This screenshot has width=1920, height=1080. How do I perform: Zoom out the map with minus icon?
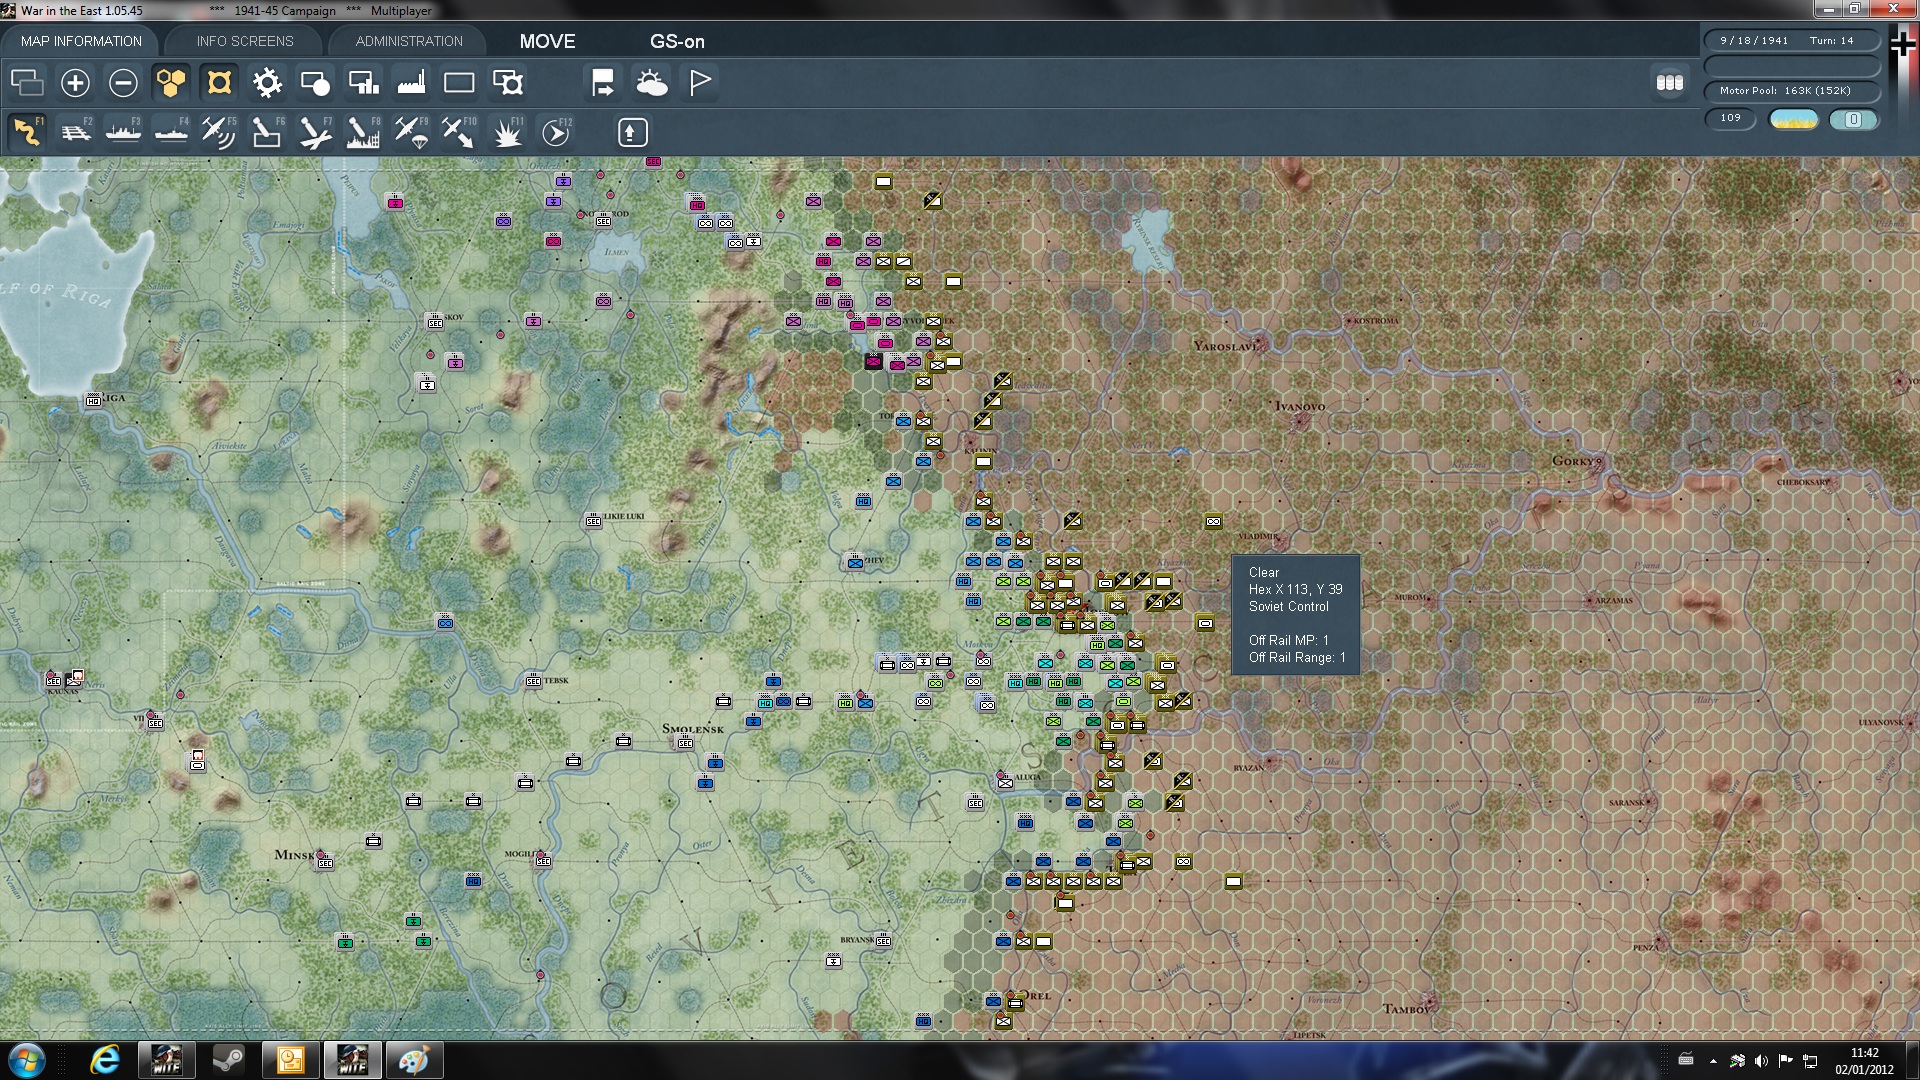(x=123, y=82)
